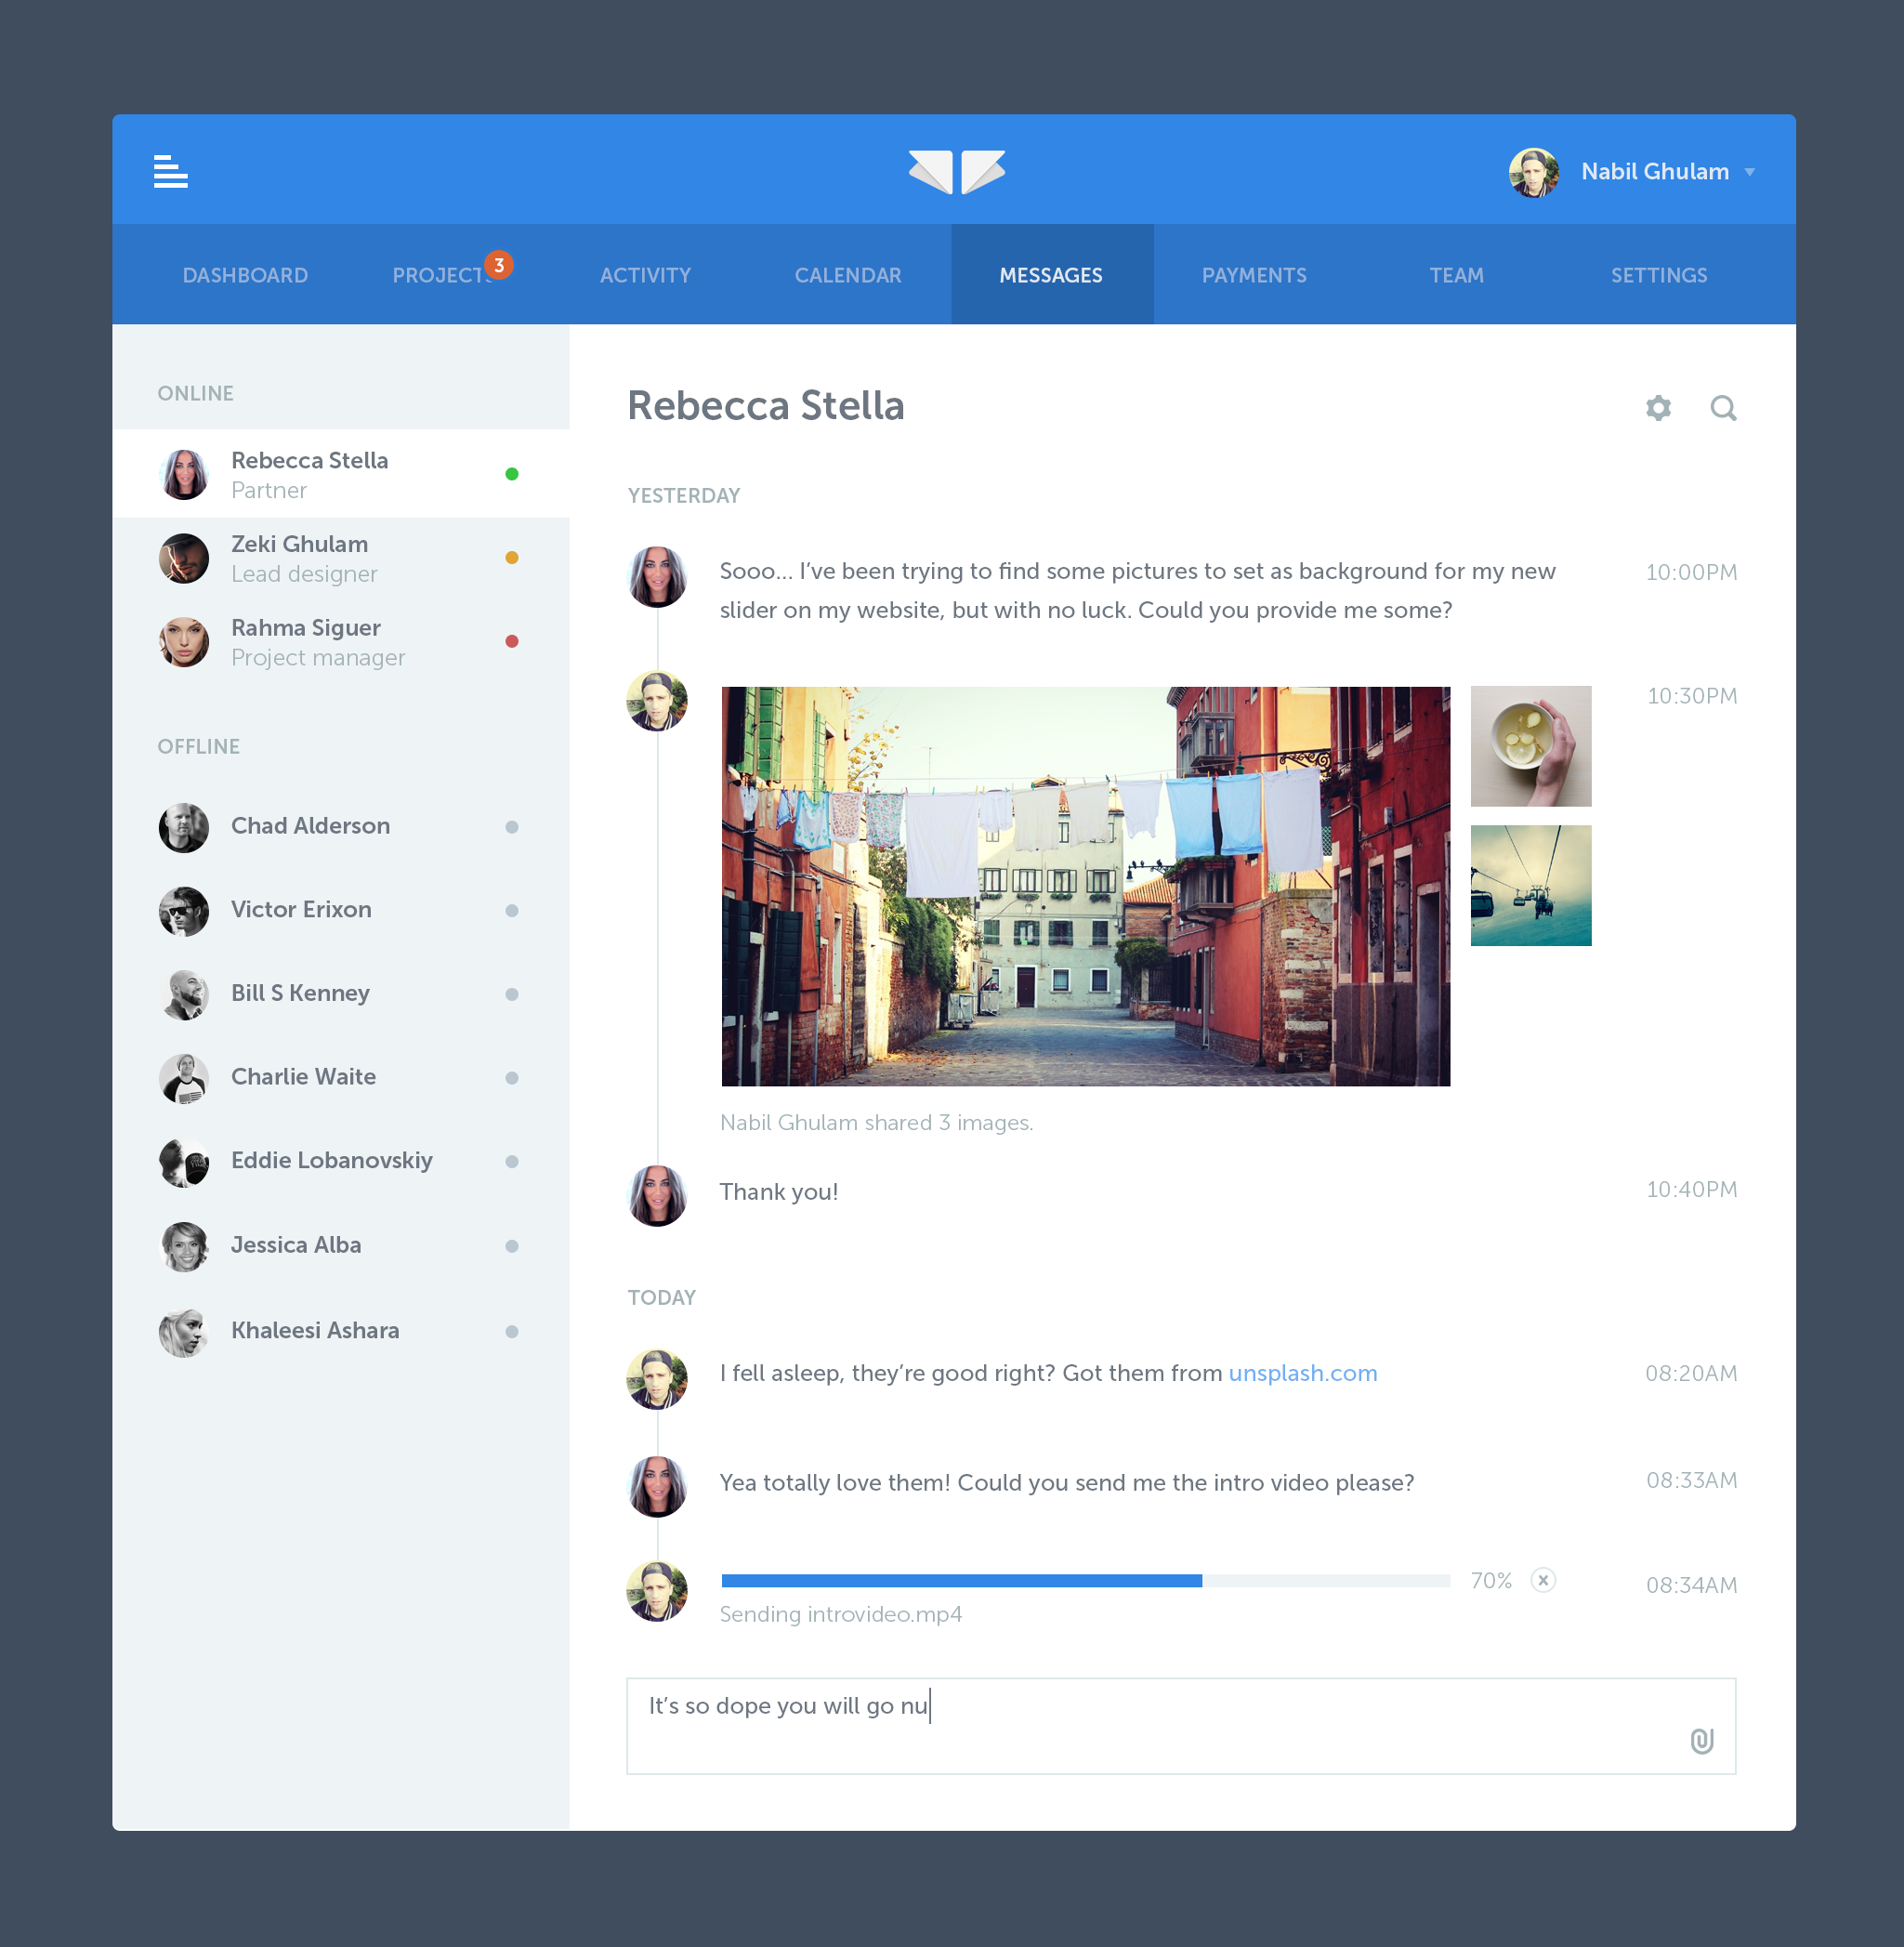
Task: Click Rebecca Stella's profile avatar
Action: pos(189,472)
